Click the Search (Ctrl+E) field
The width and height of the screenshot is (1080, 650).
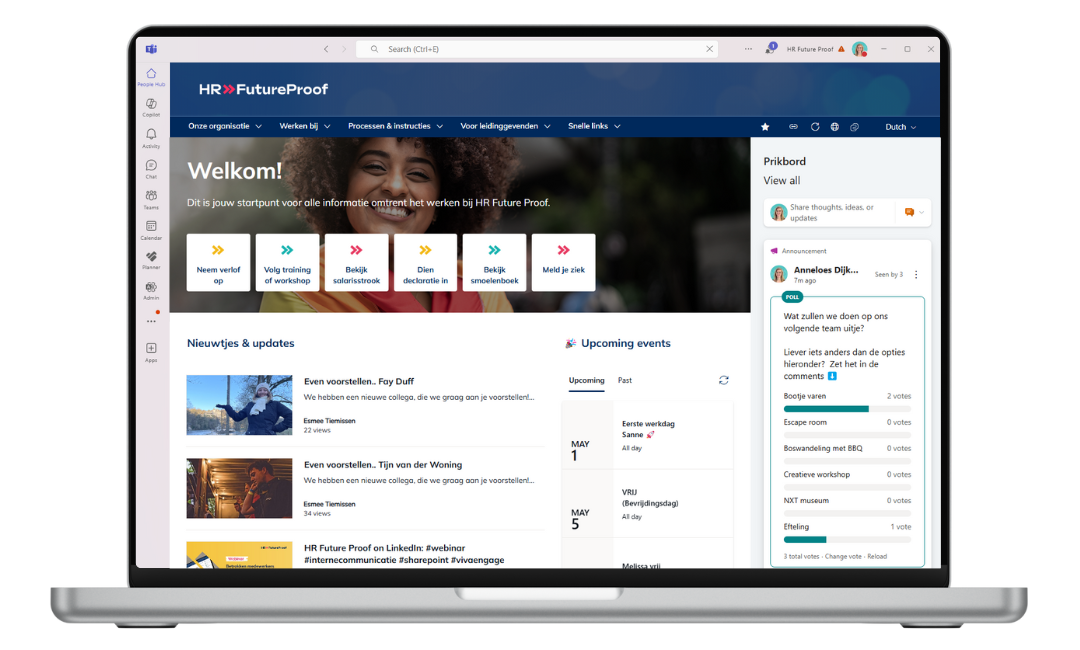540,49
